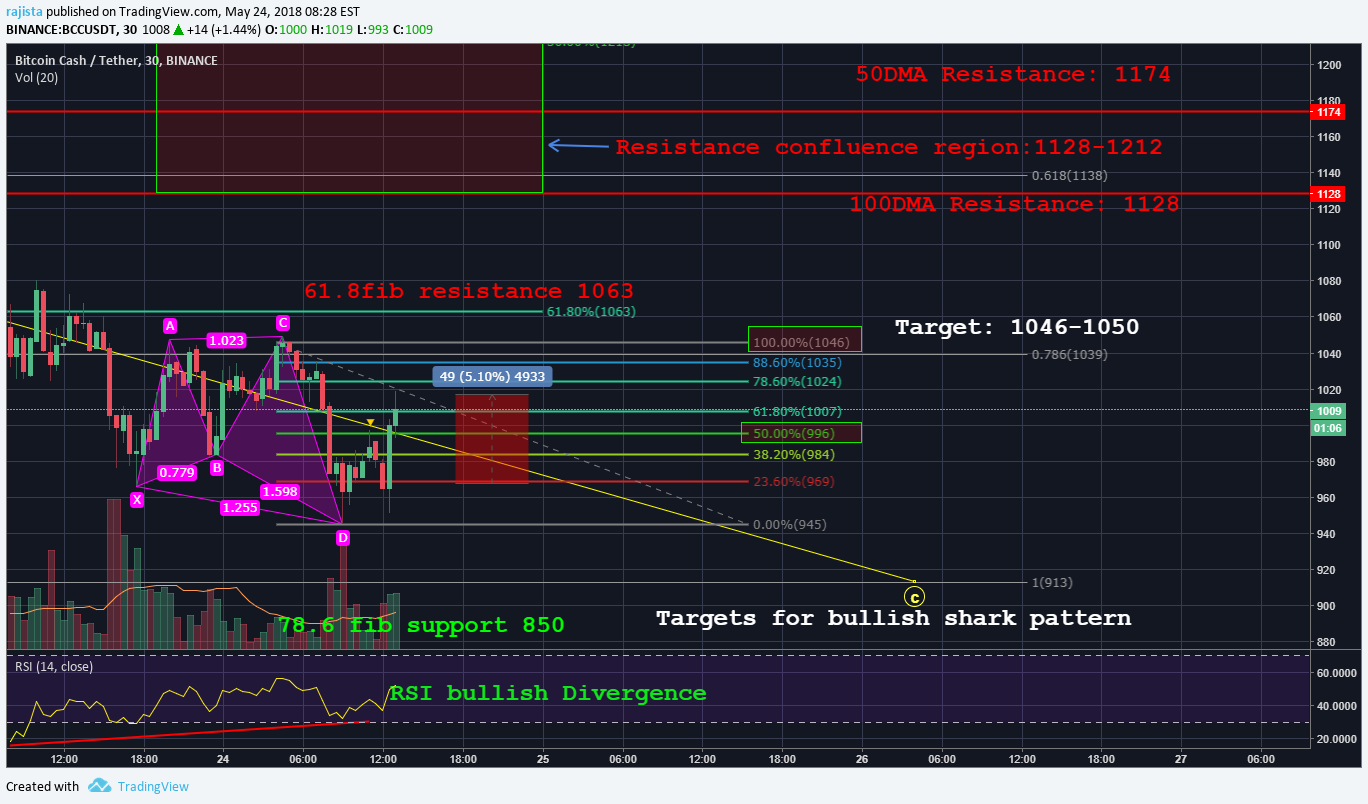Screen dimensions: 1368x804
Task: Click the RSI (14, close) indicator label
Action: coord(54,665)
